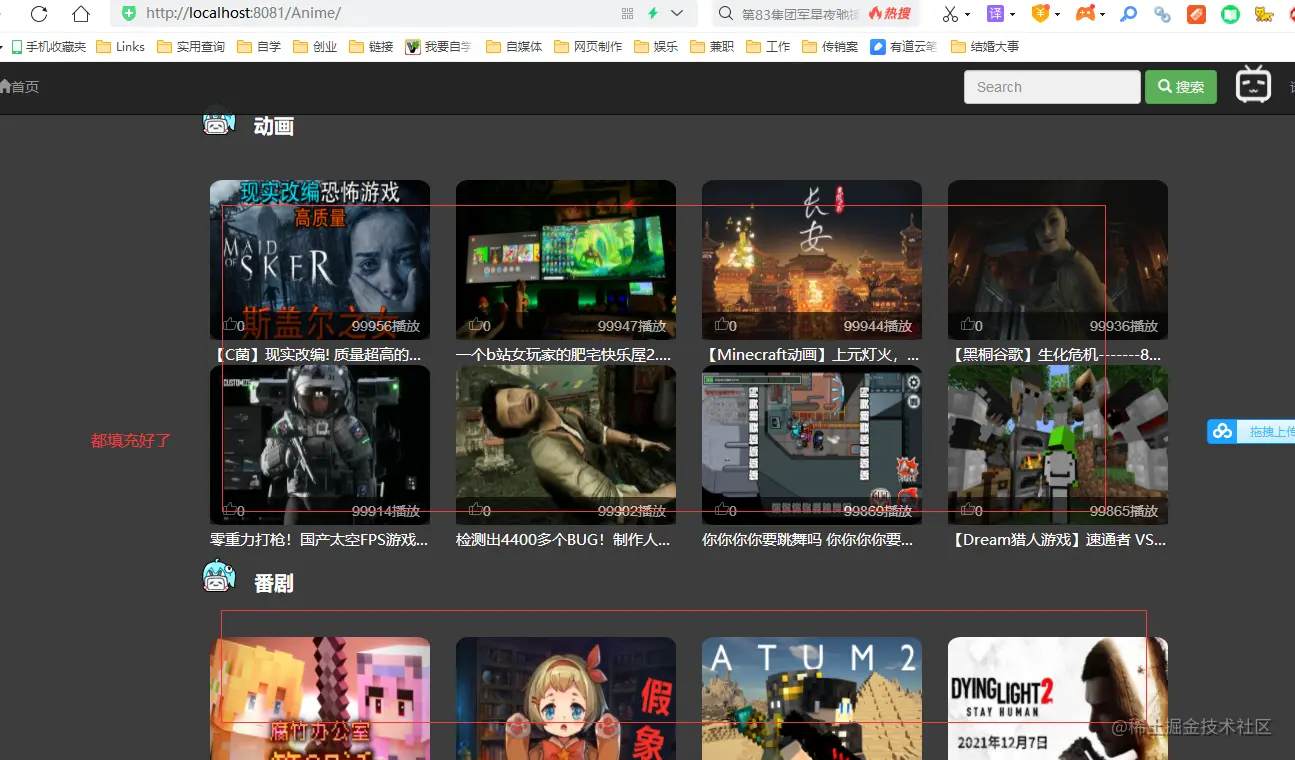Image resolution: width=1295 pixels, height=760 pixels.
Task: Click the red gamepad extension icon
Action: 1085,14
